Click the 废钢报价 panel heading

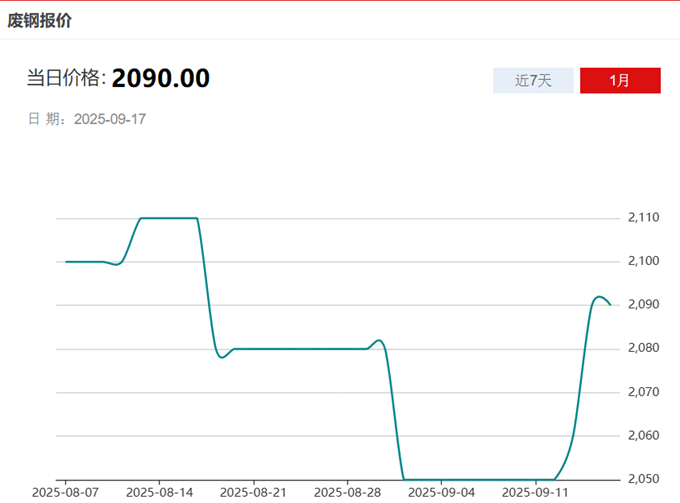(40, 20)
